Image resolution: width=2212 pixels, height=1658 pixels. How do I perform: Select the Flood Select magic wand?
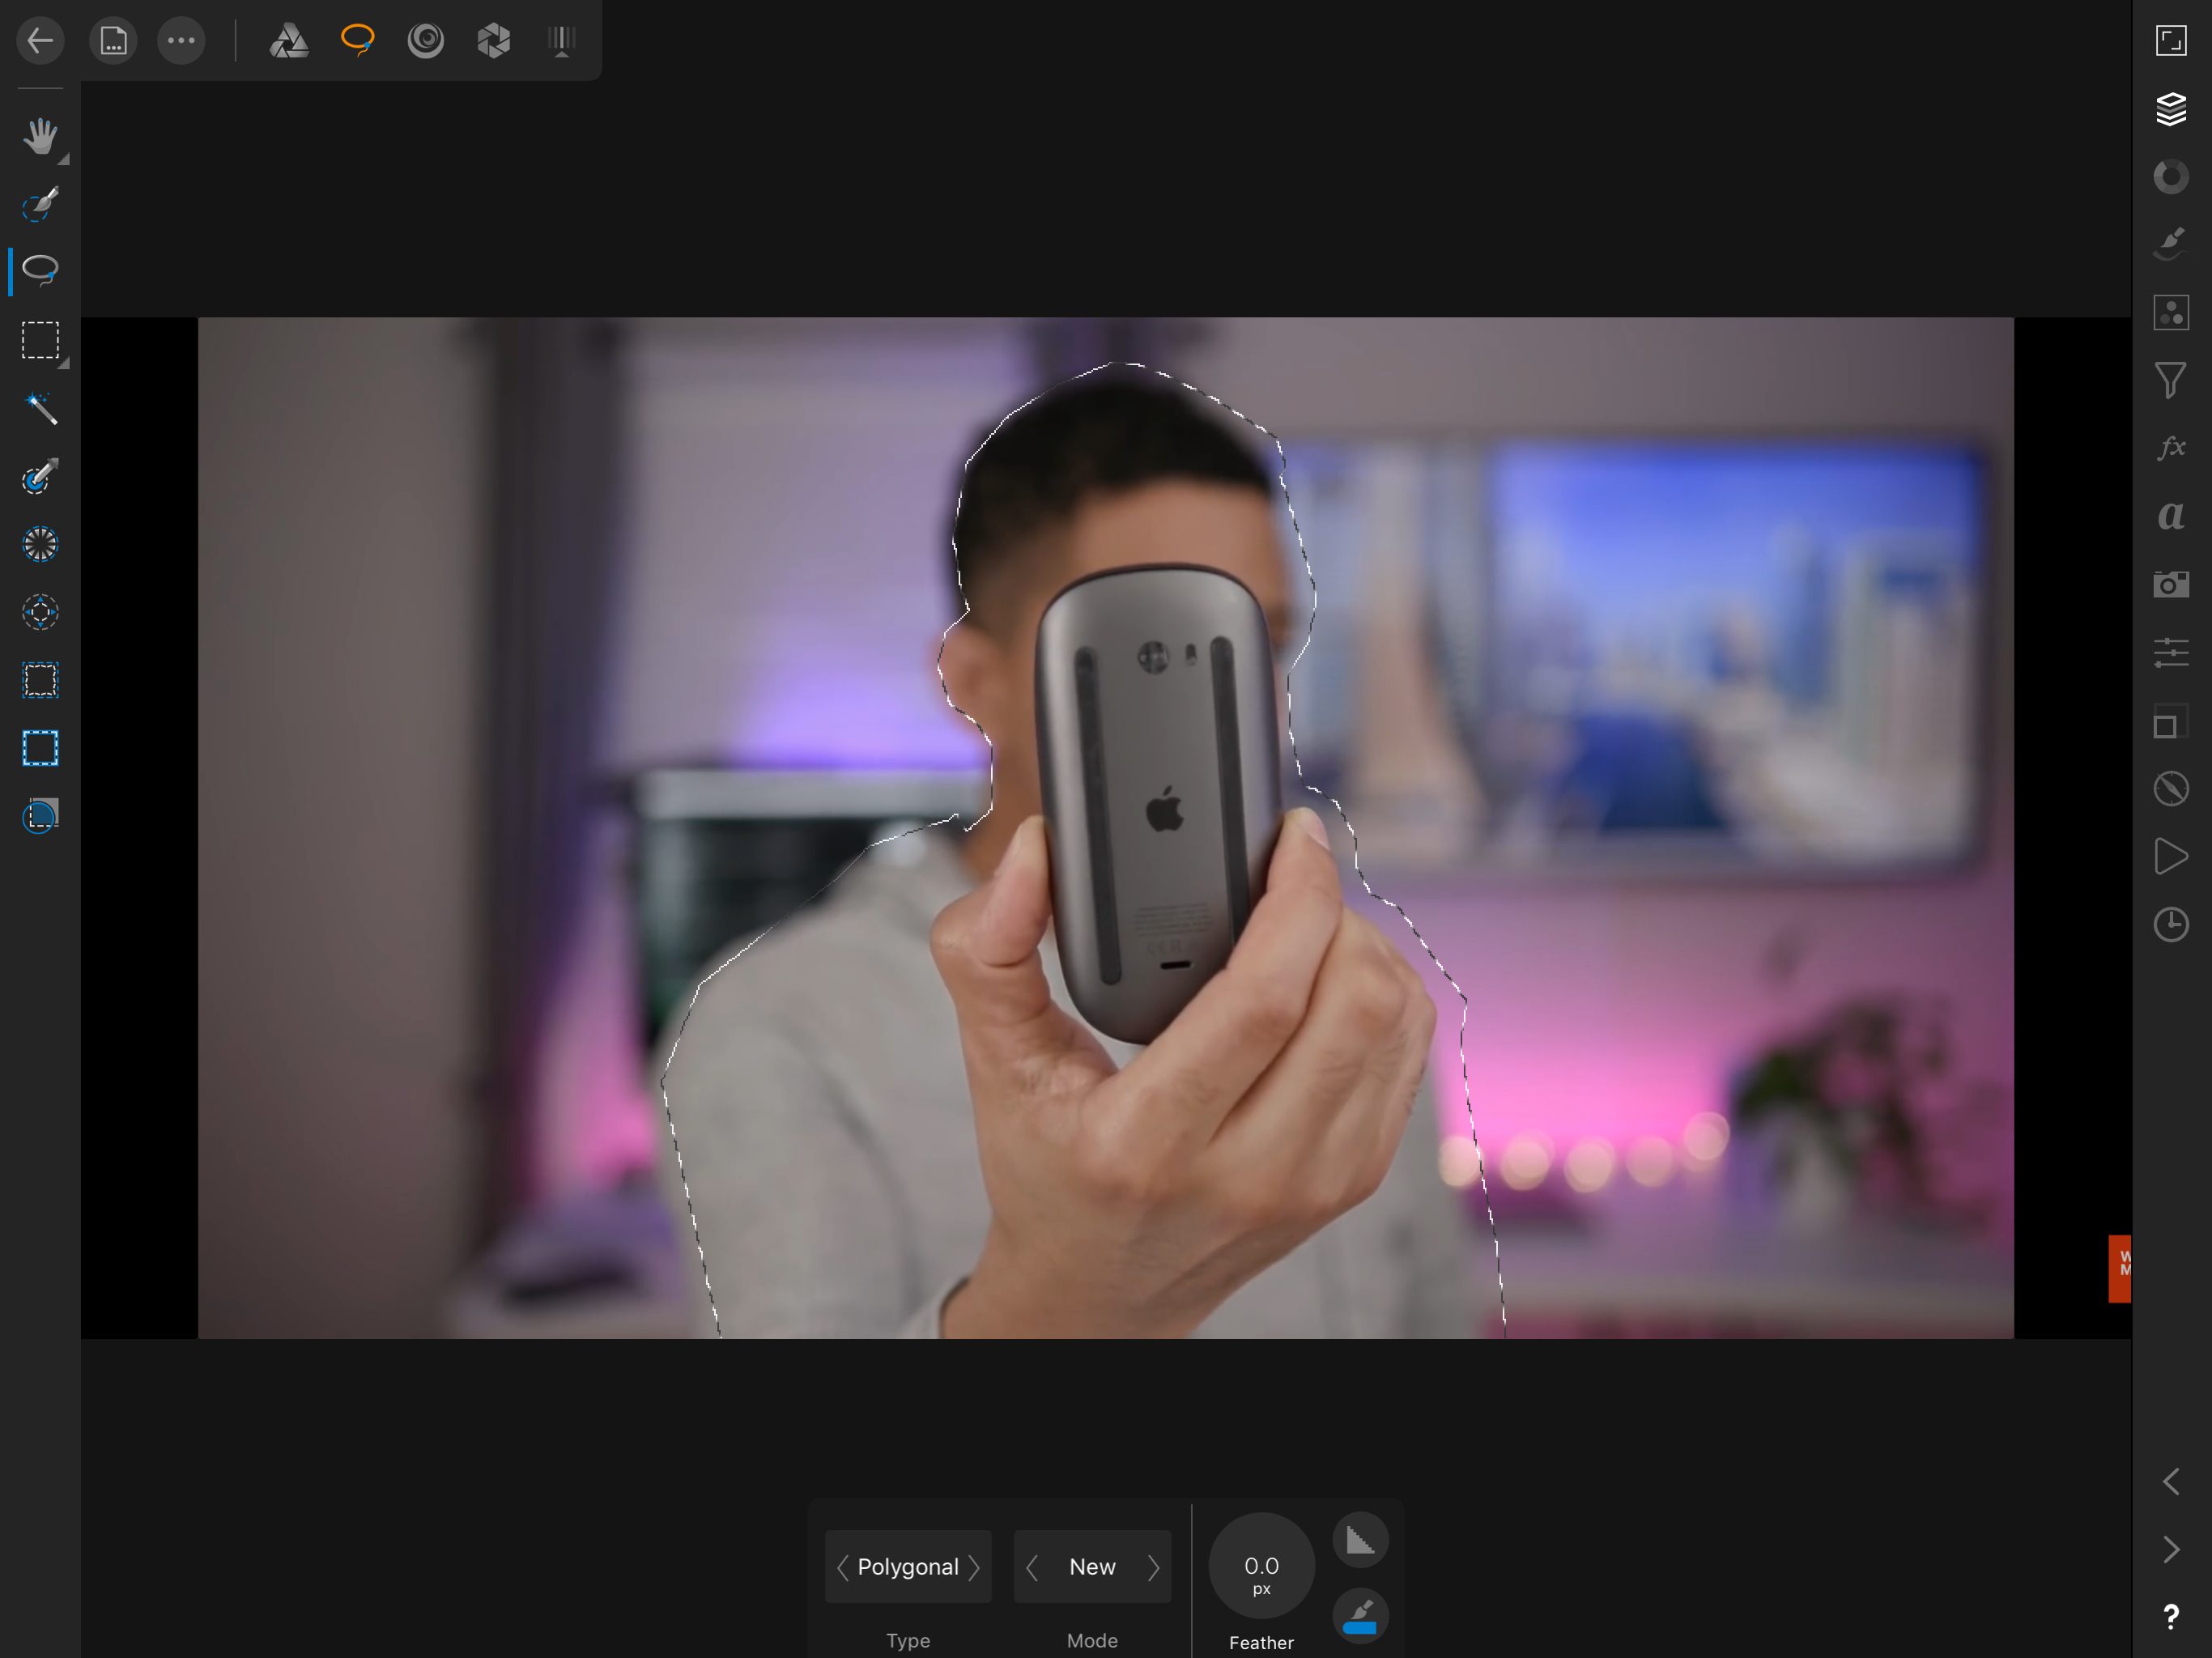point(41,408)
